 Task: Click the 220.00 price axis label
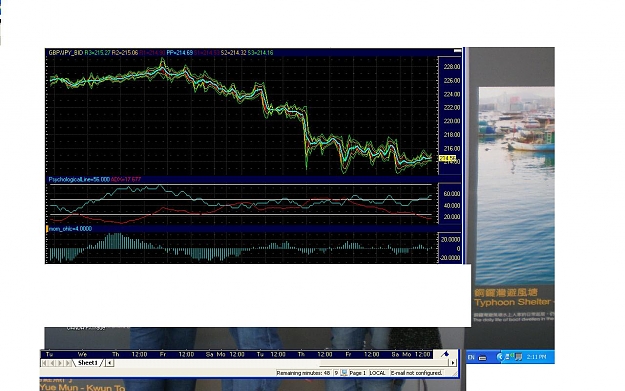click(452, 121)
